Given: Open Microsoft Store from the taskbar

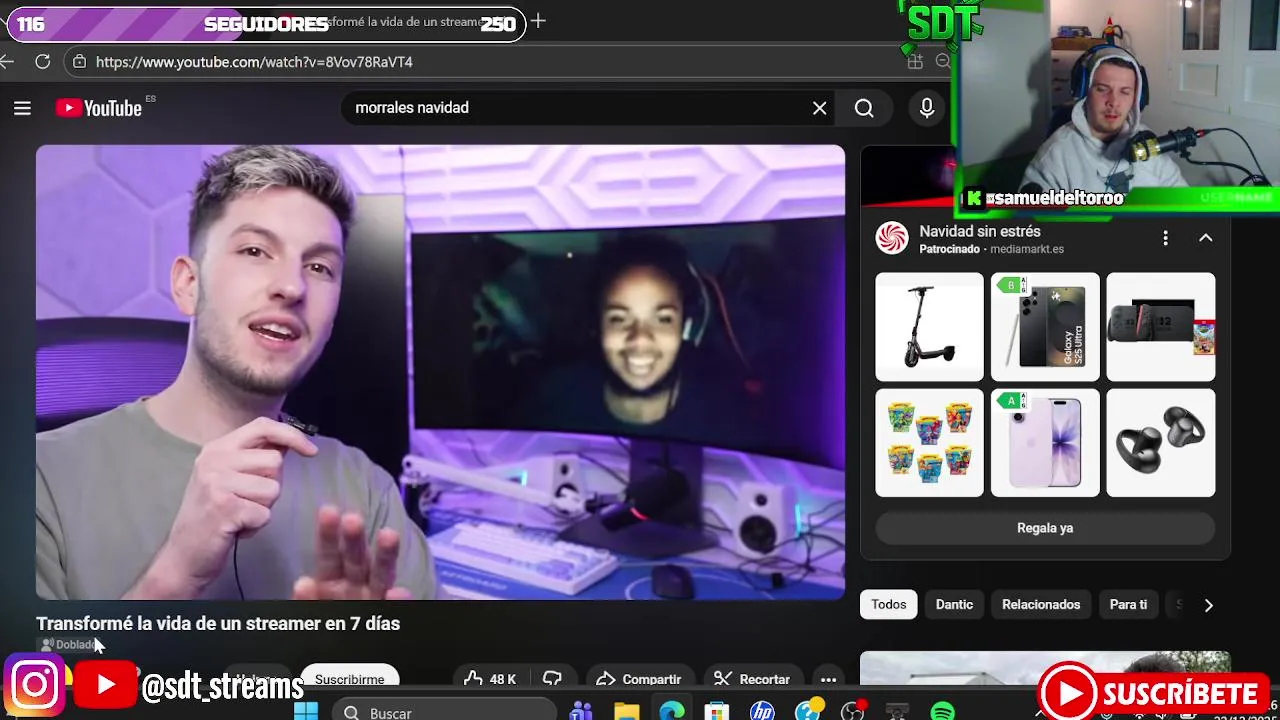Looking at the screenshot, I should click(x=717, y=712).
